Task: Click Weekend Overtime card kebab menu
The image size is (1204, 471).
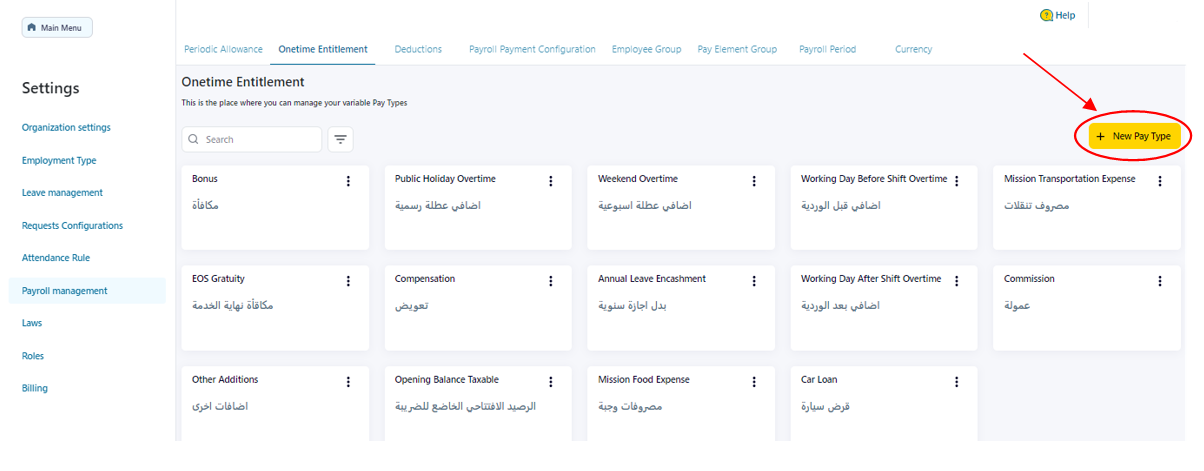Action: pos(754,181)
